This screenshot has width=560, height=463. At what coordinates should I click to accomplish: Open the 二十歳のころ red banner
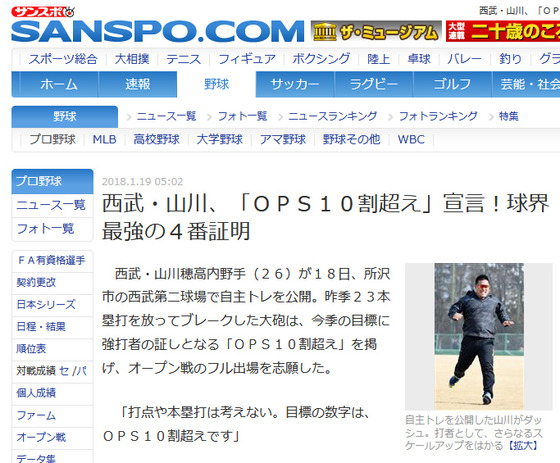click(503, 31)
